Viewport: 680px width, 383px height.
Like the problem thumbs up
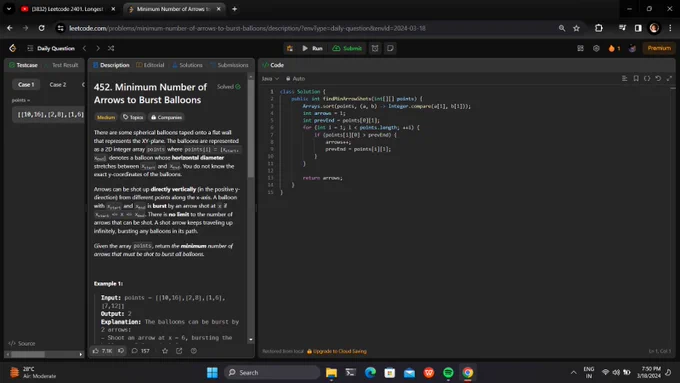click(x=102, y=350)
